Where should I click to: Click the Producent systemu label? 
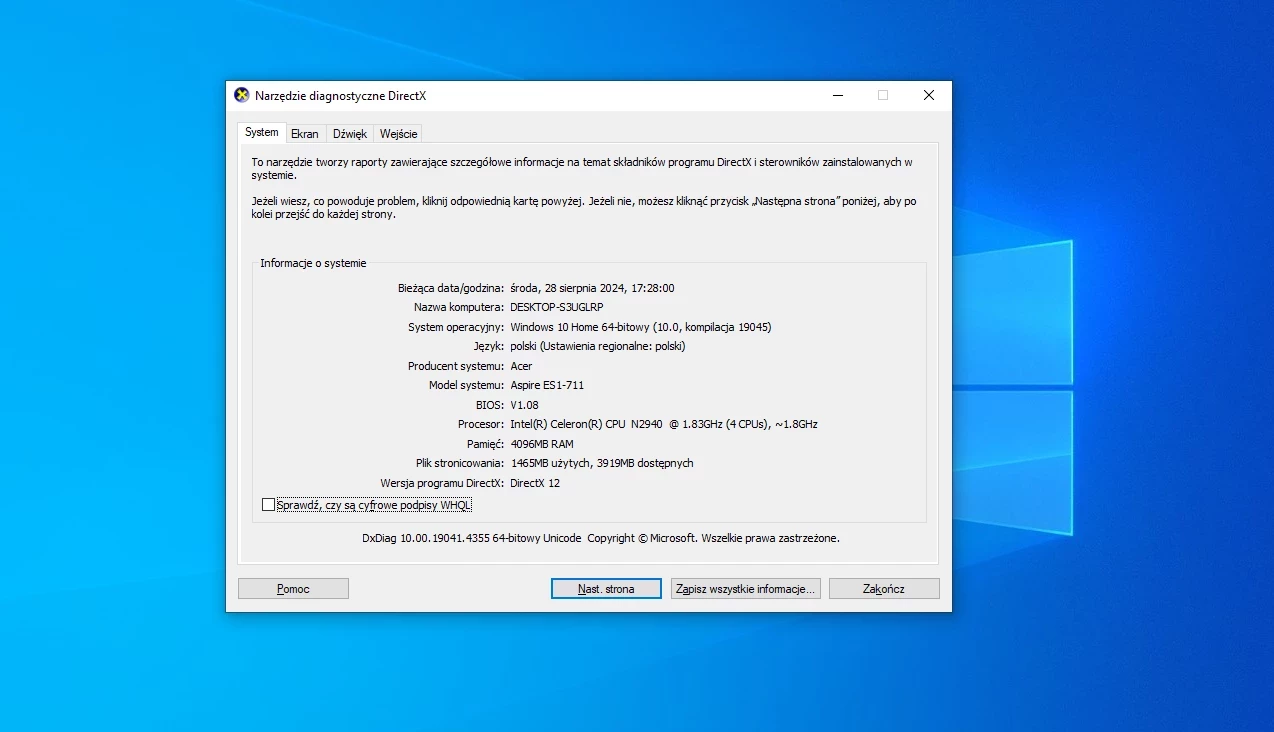(456, 366)
